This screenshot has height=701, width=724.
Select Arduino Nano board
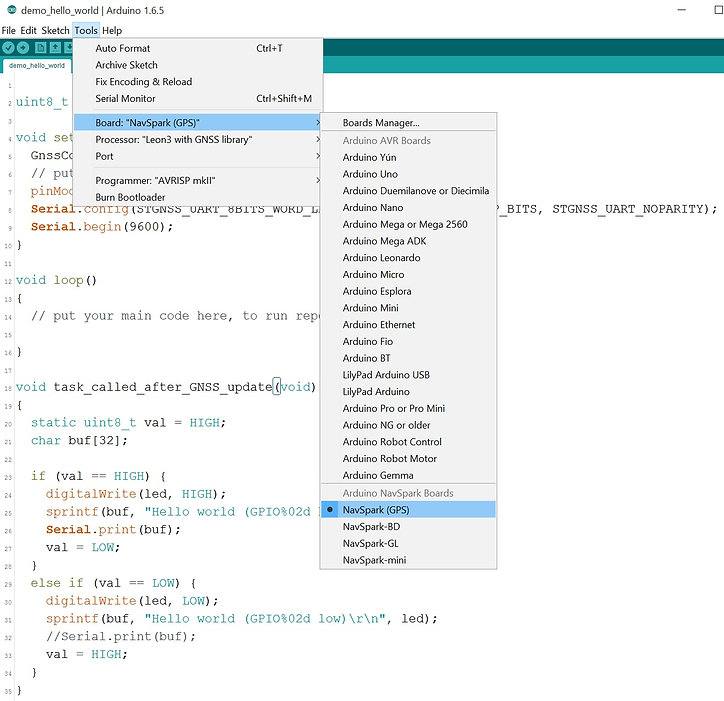(408, 207)
